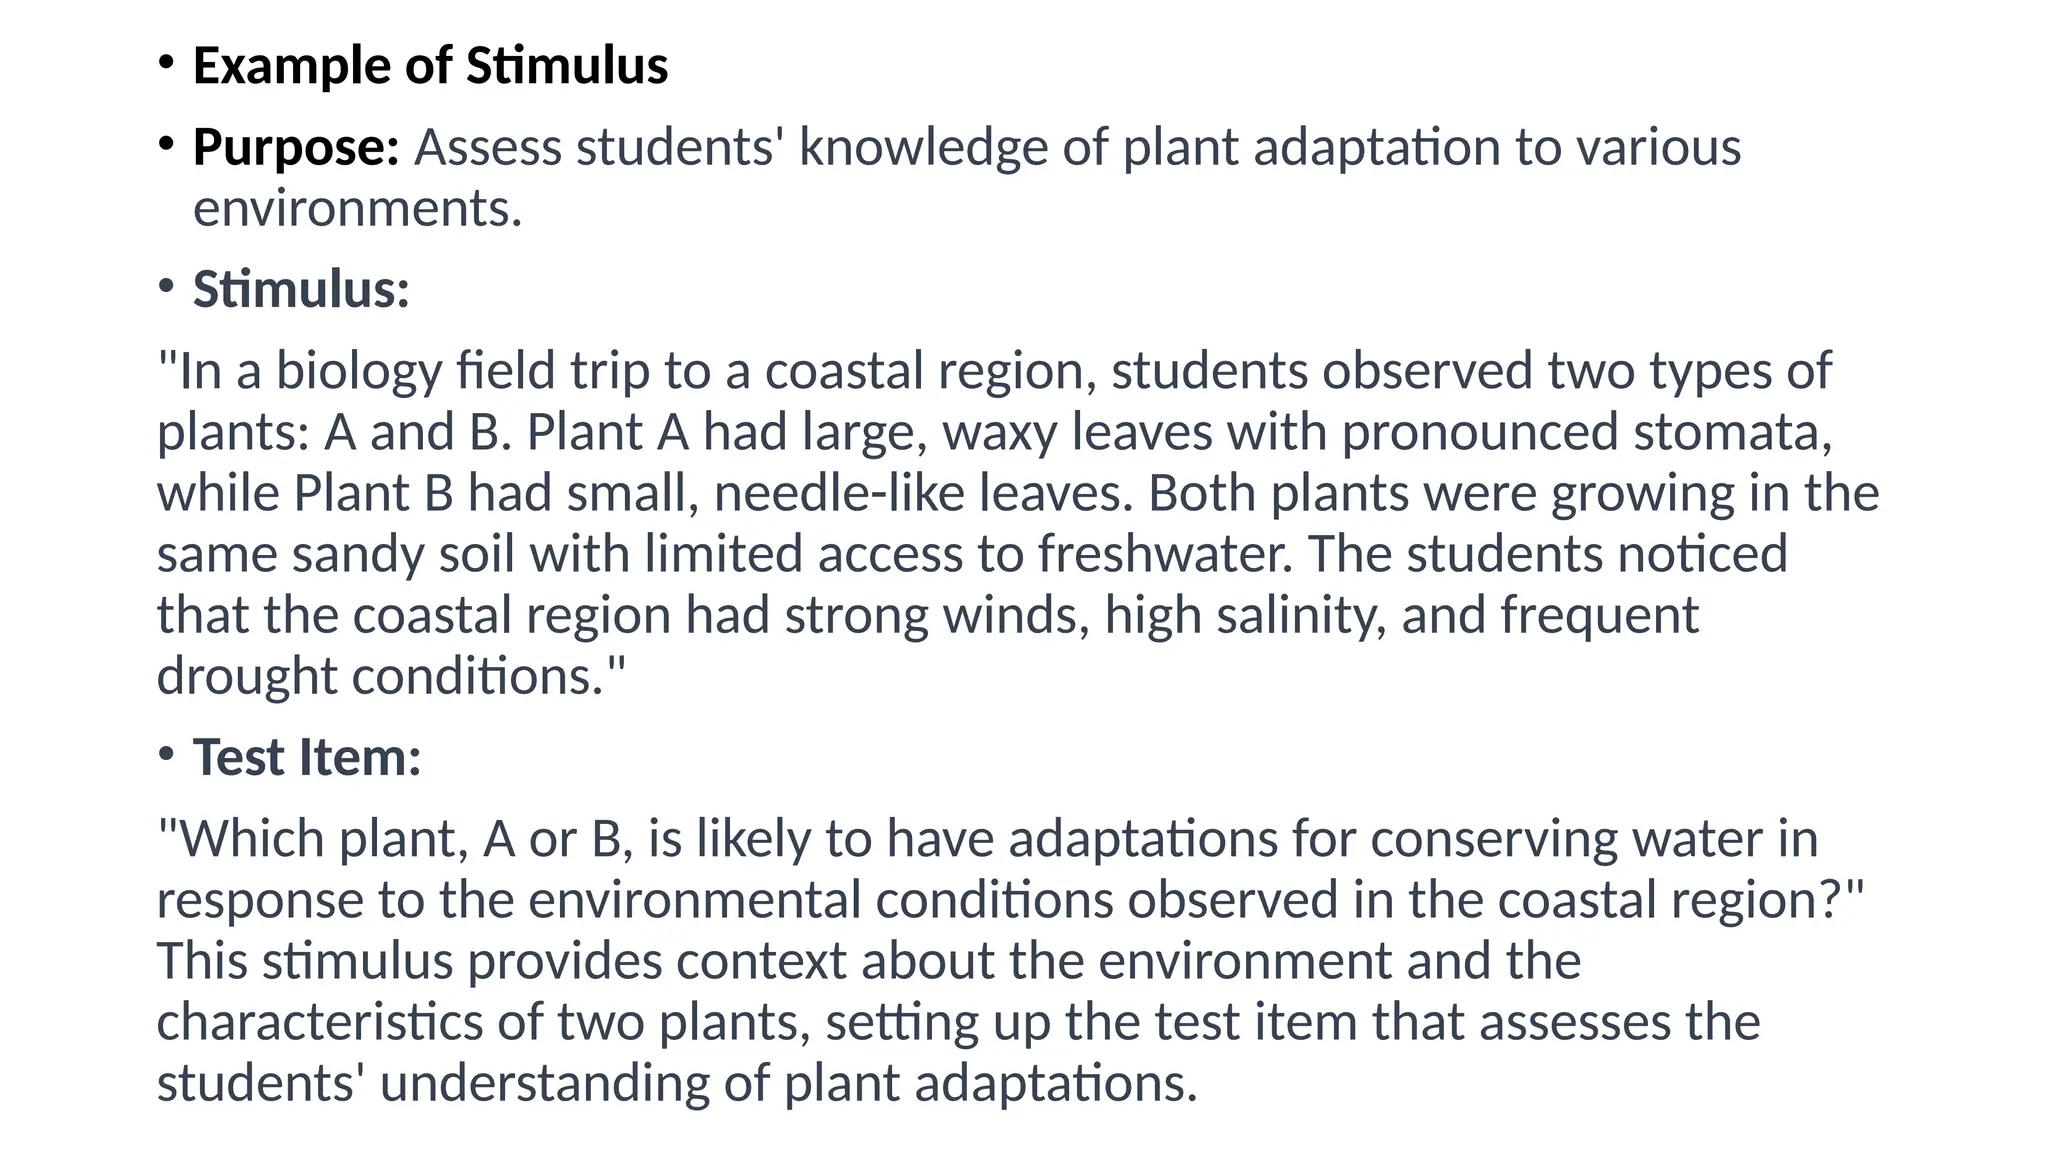The height and width of the screenshot is (1152, 2048).
Task: Click the bullet before 'Test Item:'
Action: [166, 754]
